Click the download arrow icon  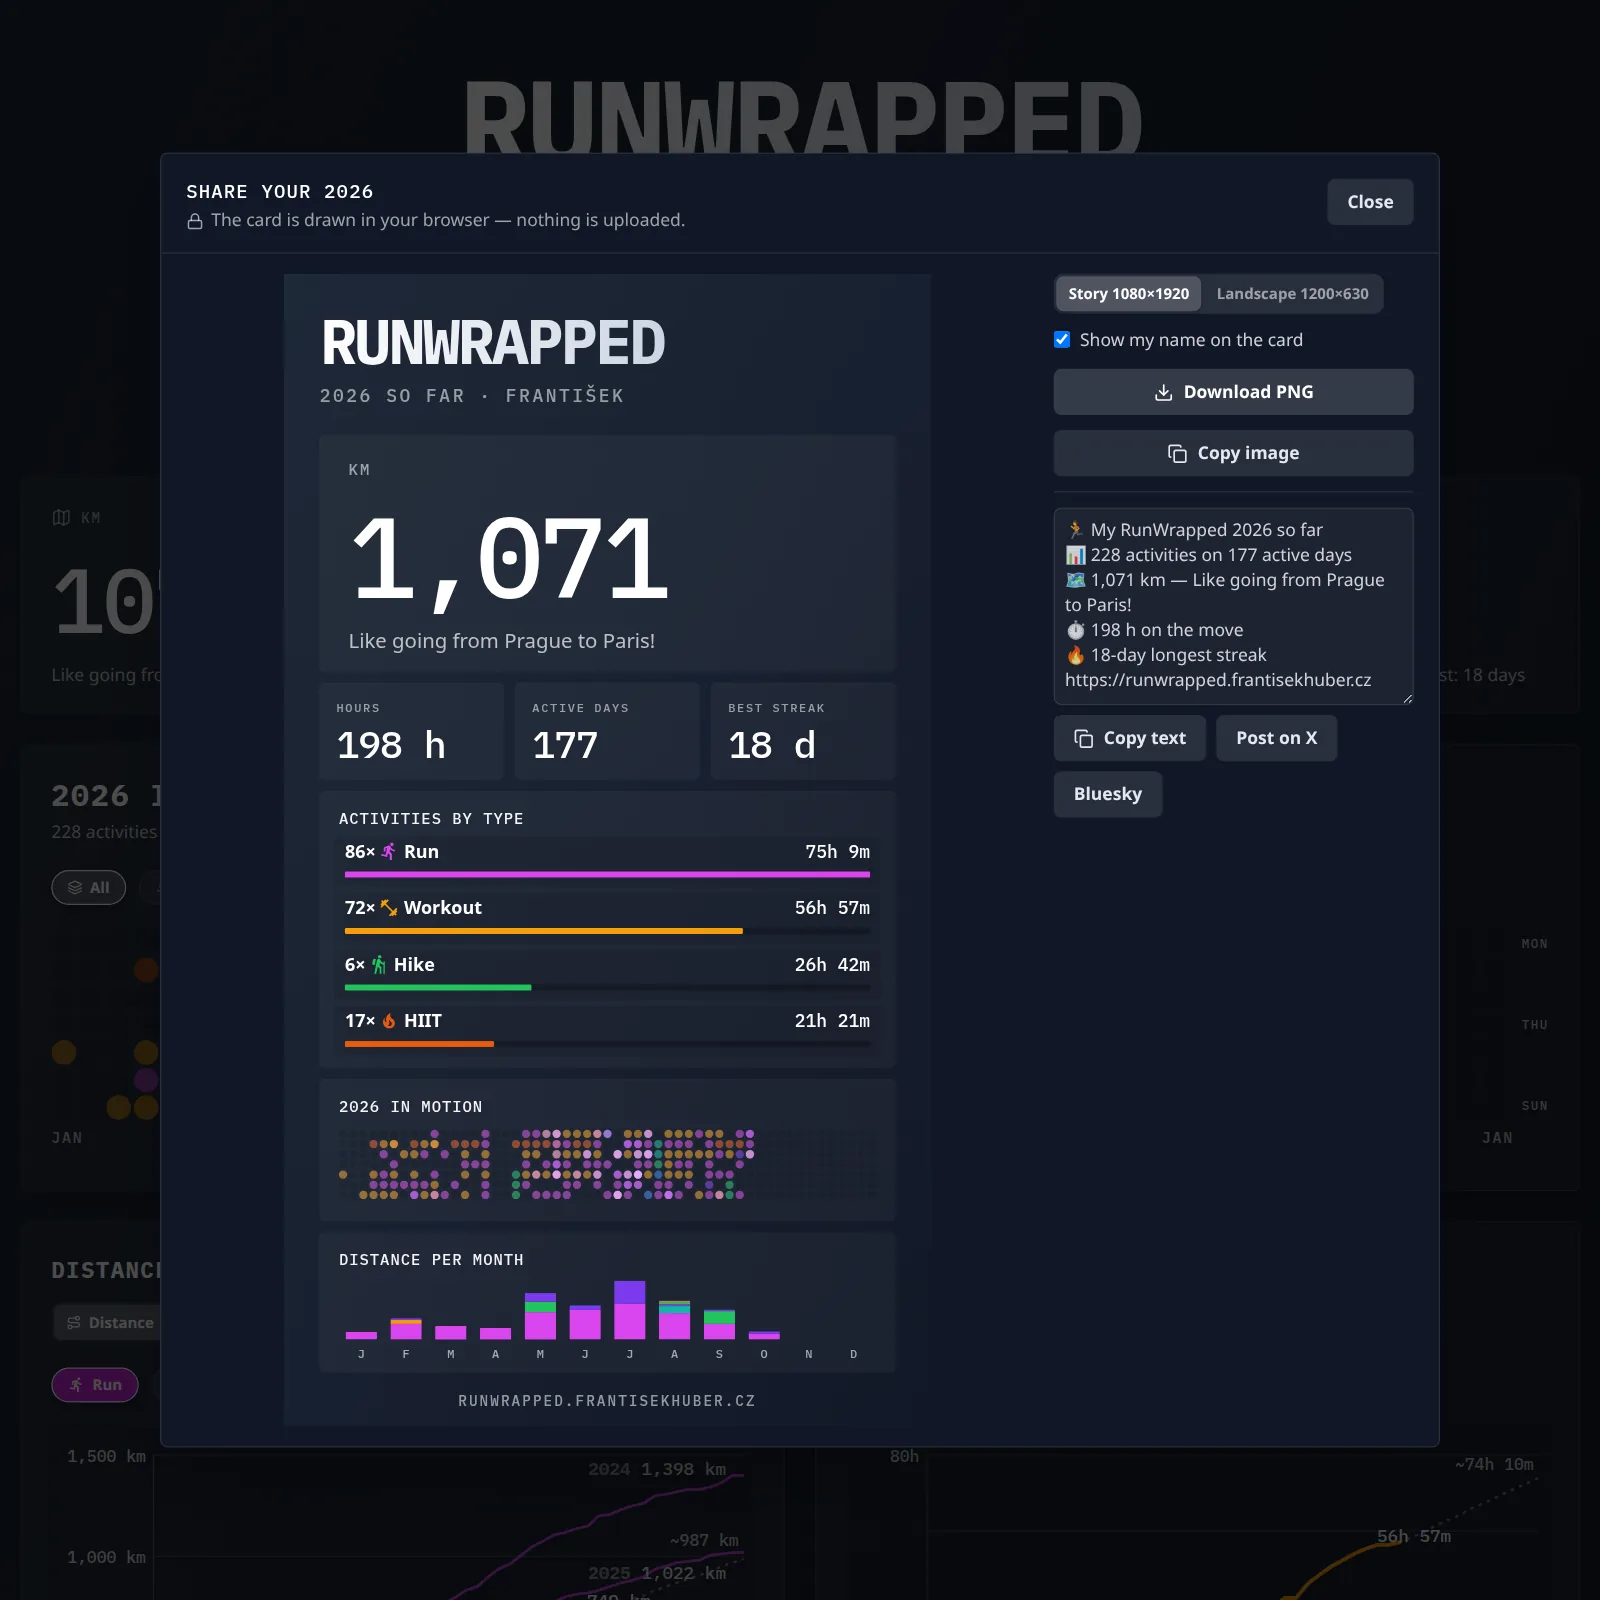coord(1163,392)
